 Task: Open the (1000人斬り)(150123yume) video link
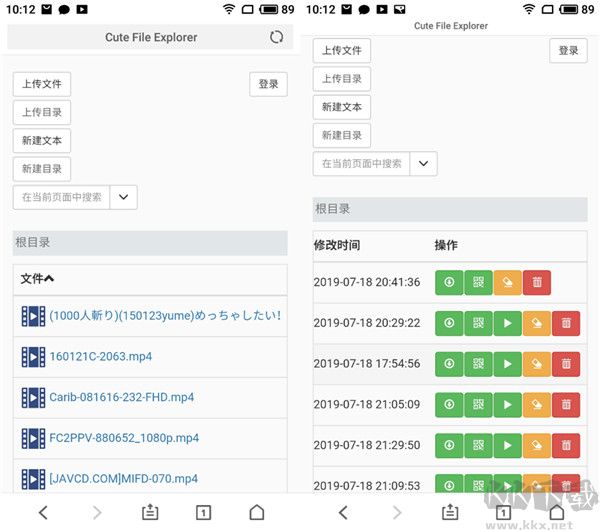coord(165,316)
